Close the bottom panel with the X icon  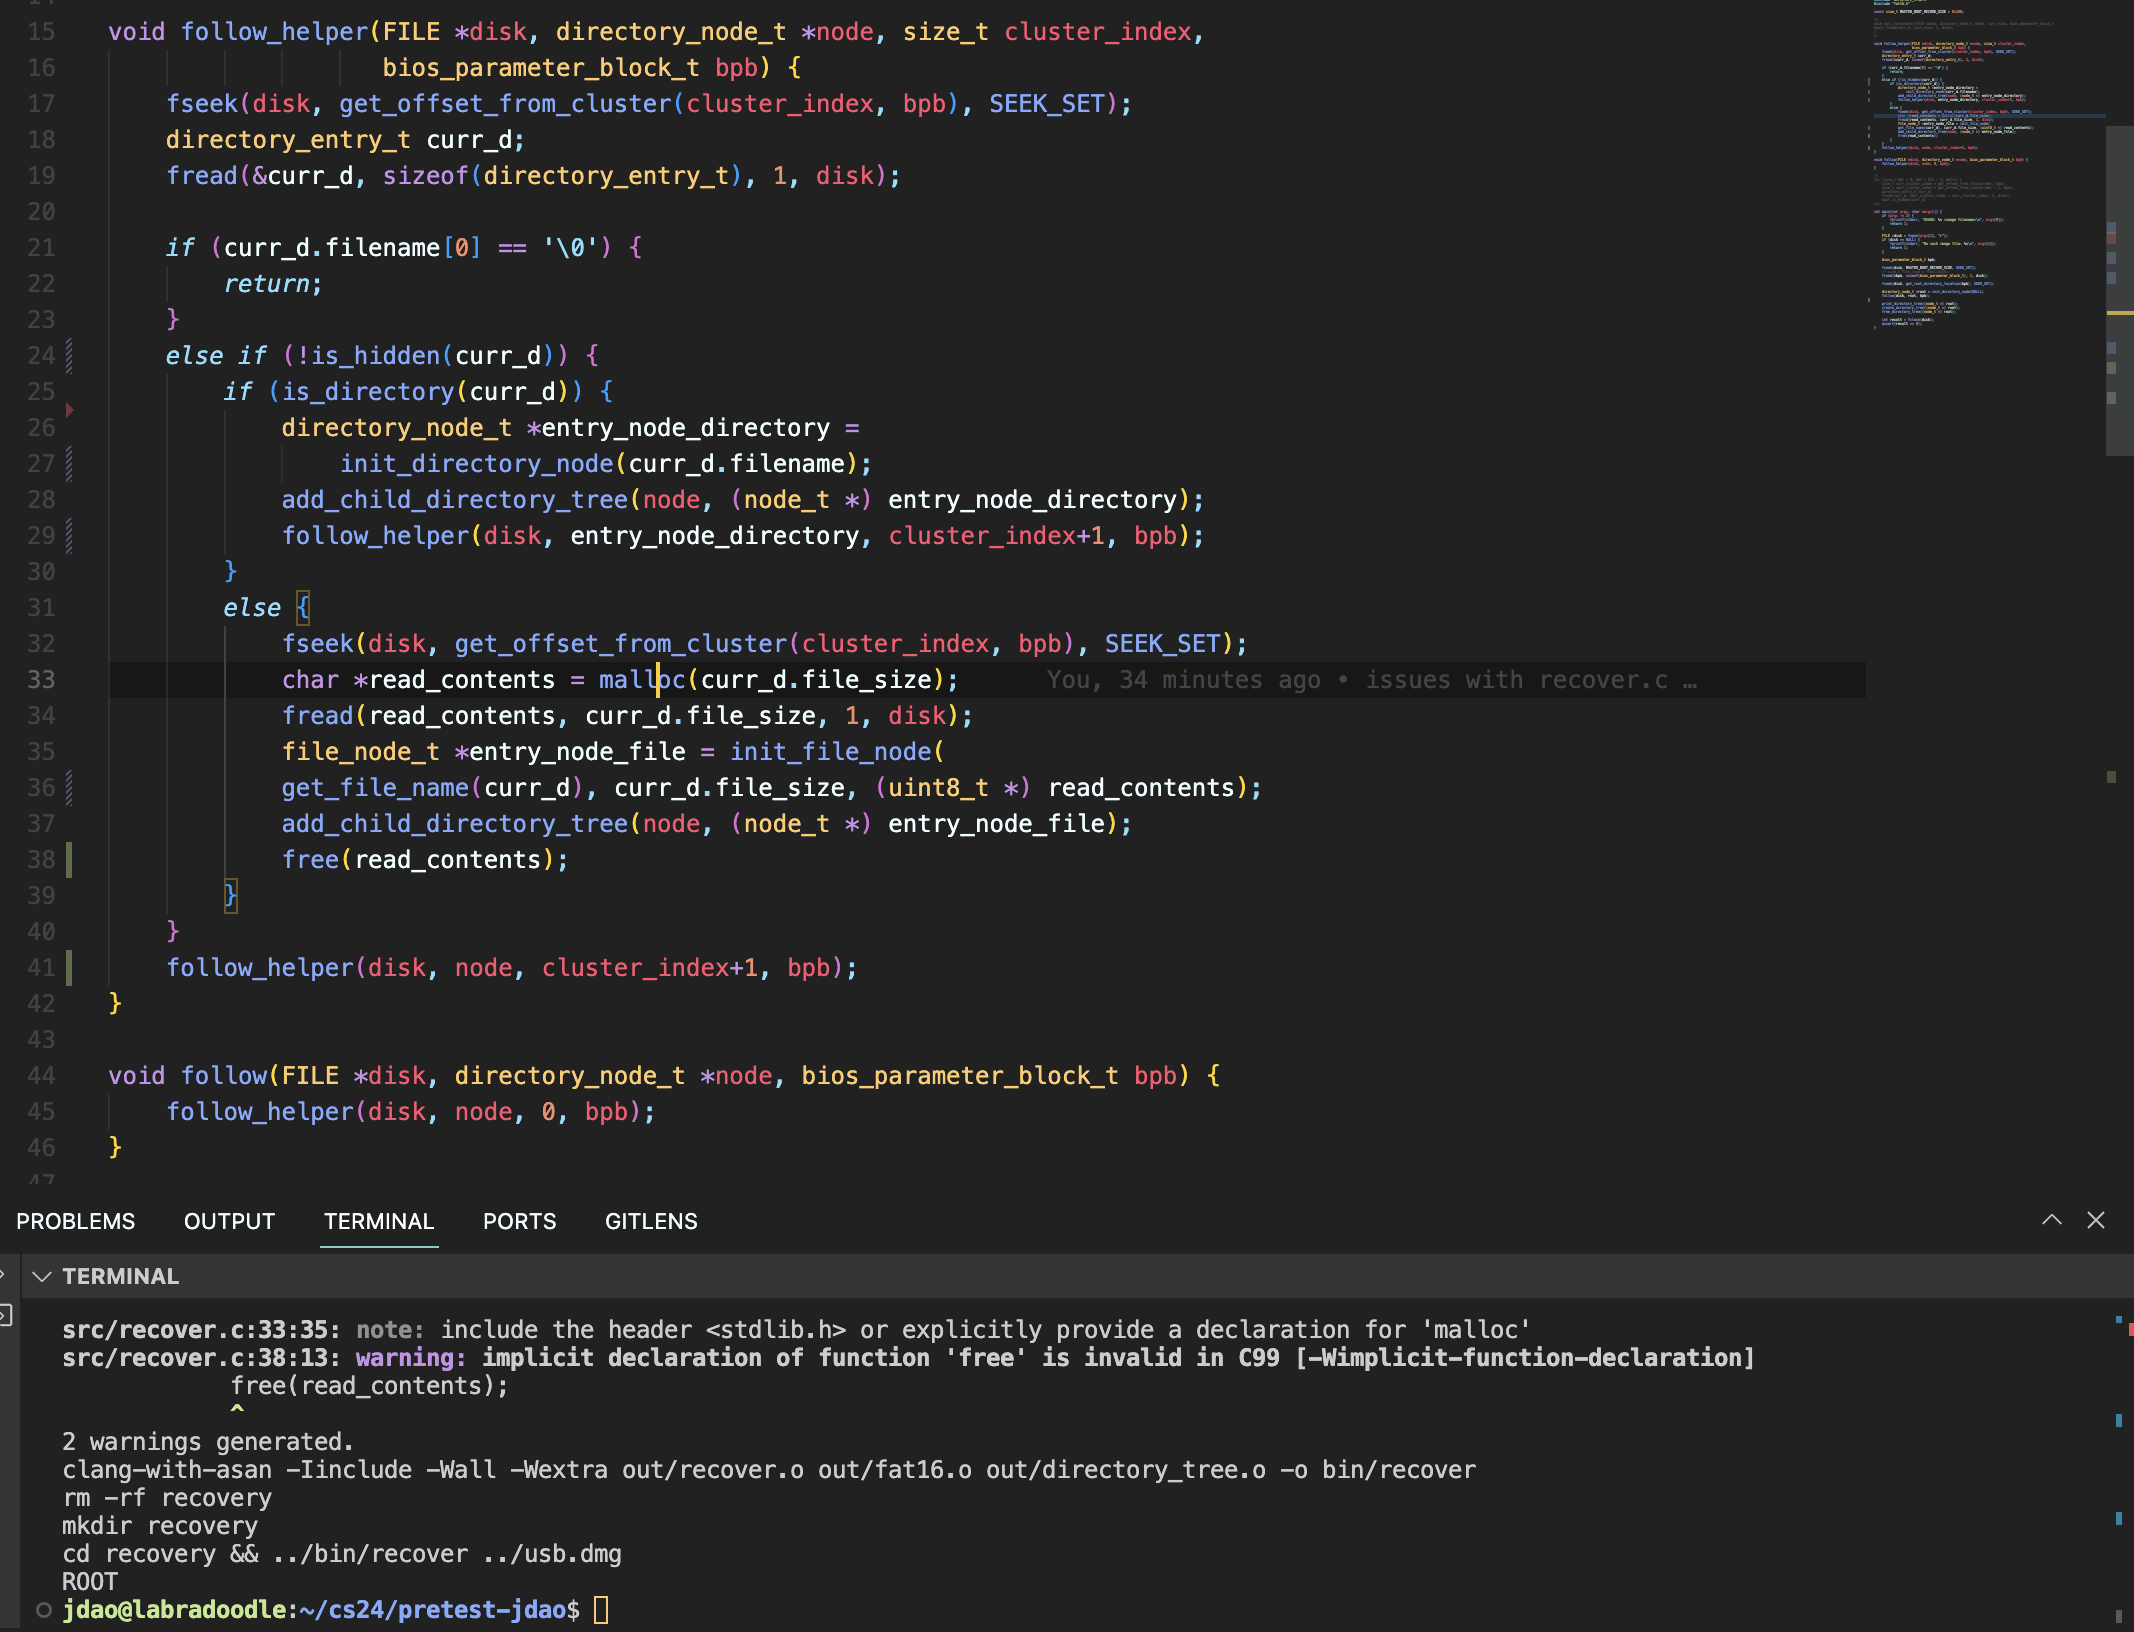pyautogui.click(x=2096, y=1220)
